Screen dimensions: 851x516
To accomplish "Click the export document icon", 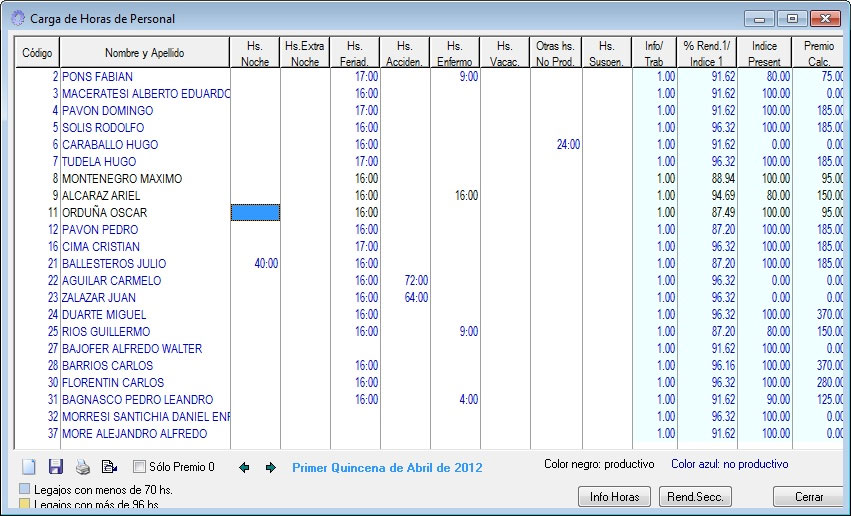I will 110,467.
